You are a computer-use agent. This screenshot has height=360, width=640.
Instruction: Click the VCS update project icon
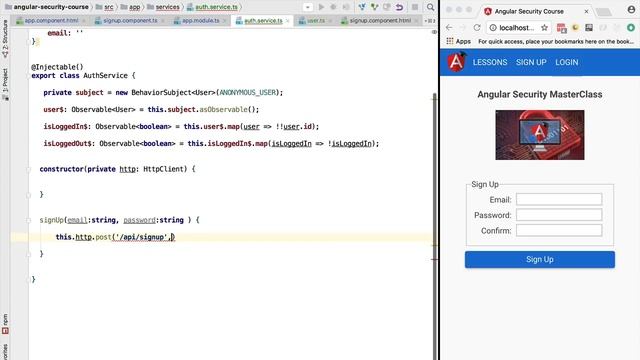362,7
